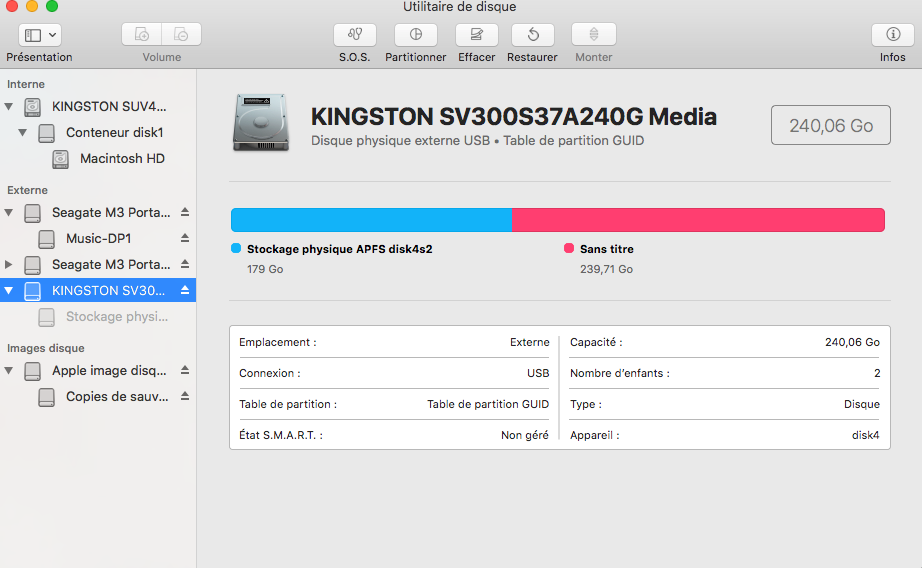Image resolution: width=922 pixels, height=568 pixels.
Task: Zoom the window with green button
Action: coord(52,6)
